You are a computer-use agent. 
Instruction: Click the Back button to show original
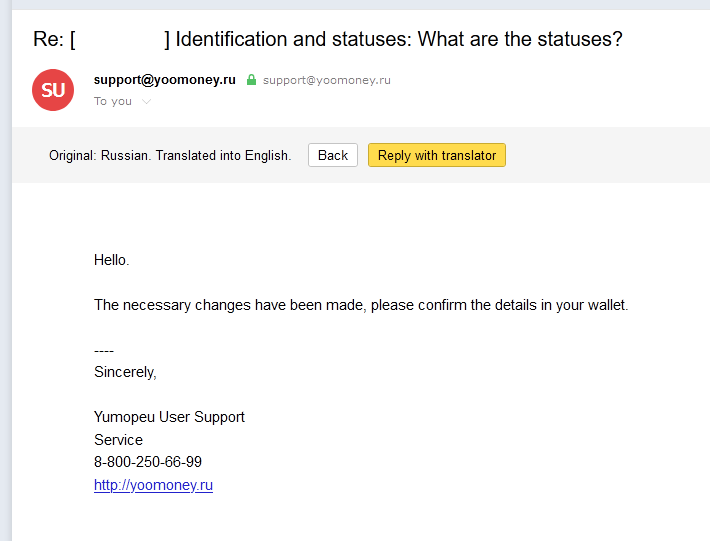point(333,155)
